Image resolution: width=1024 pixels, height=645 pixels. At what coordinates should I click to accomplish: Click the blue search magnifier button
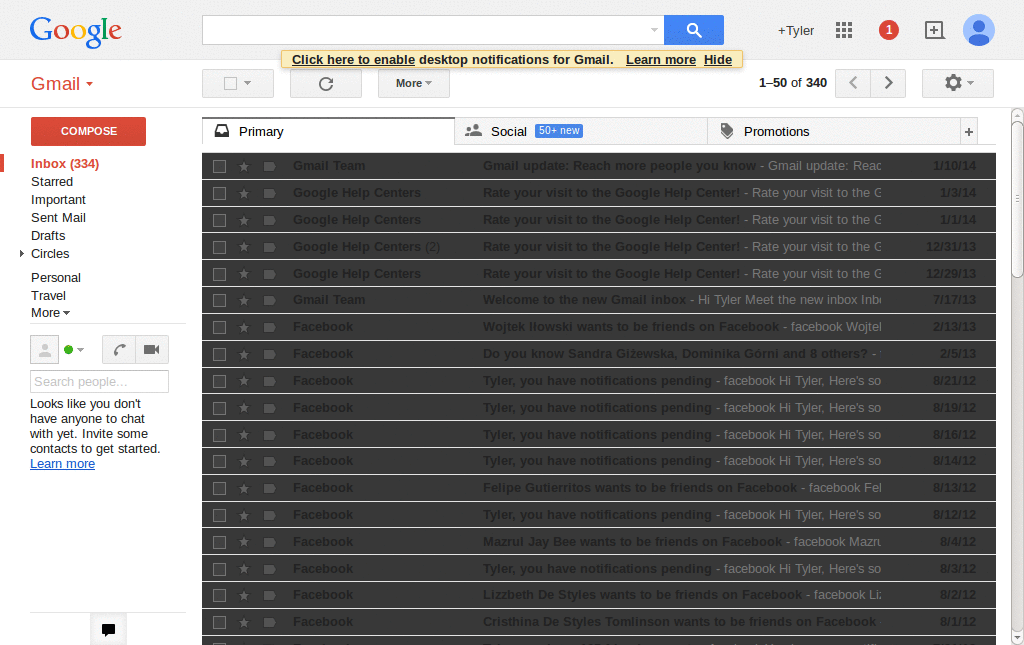pos(694,30)
